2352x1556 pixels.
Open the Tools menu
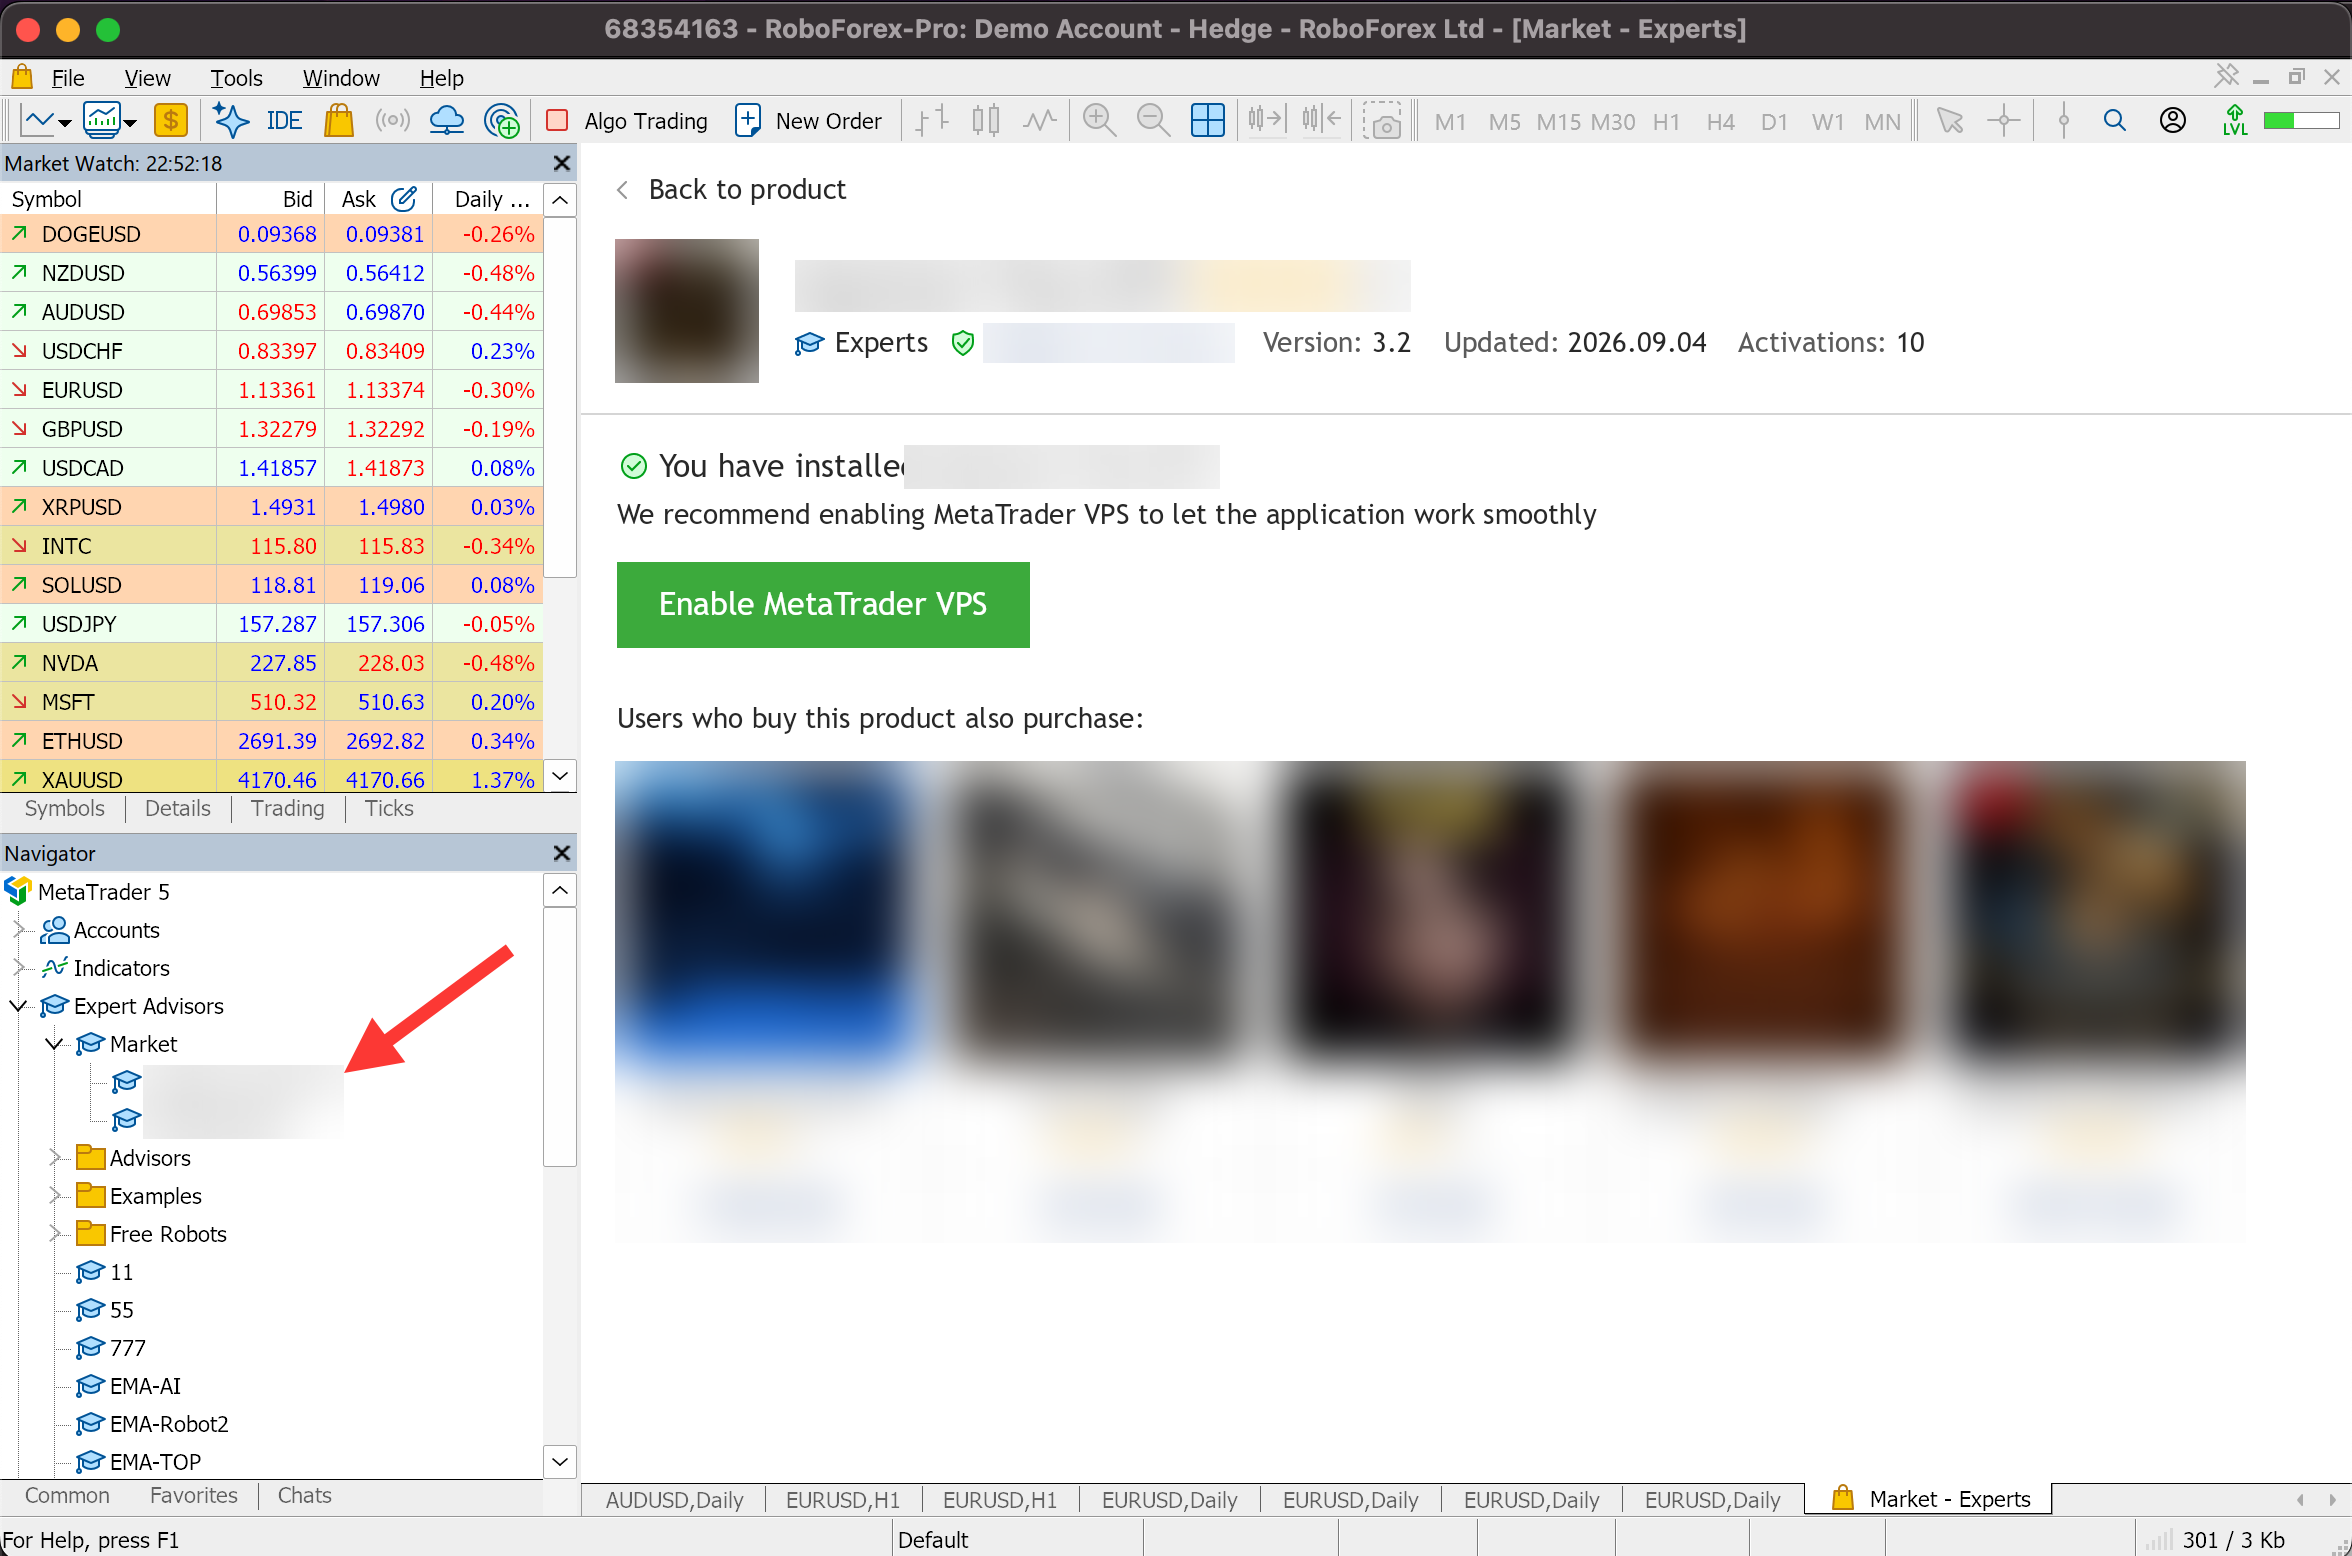(x=236, y=78)
